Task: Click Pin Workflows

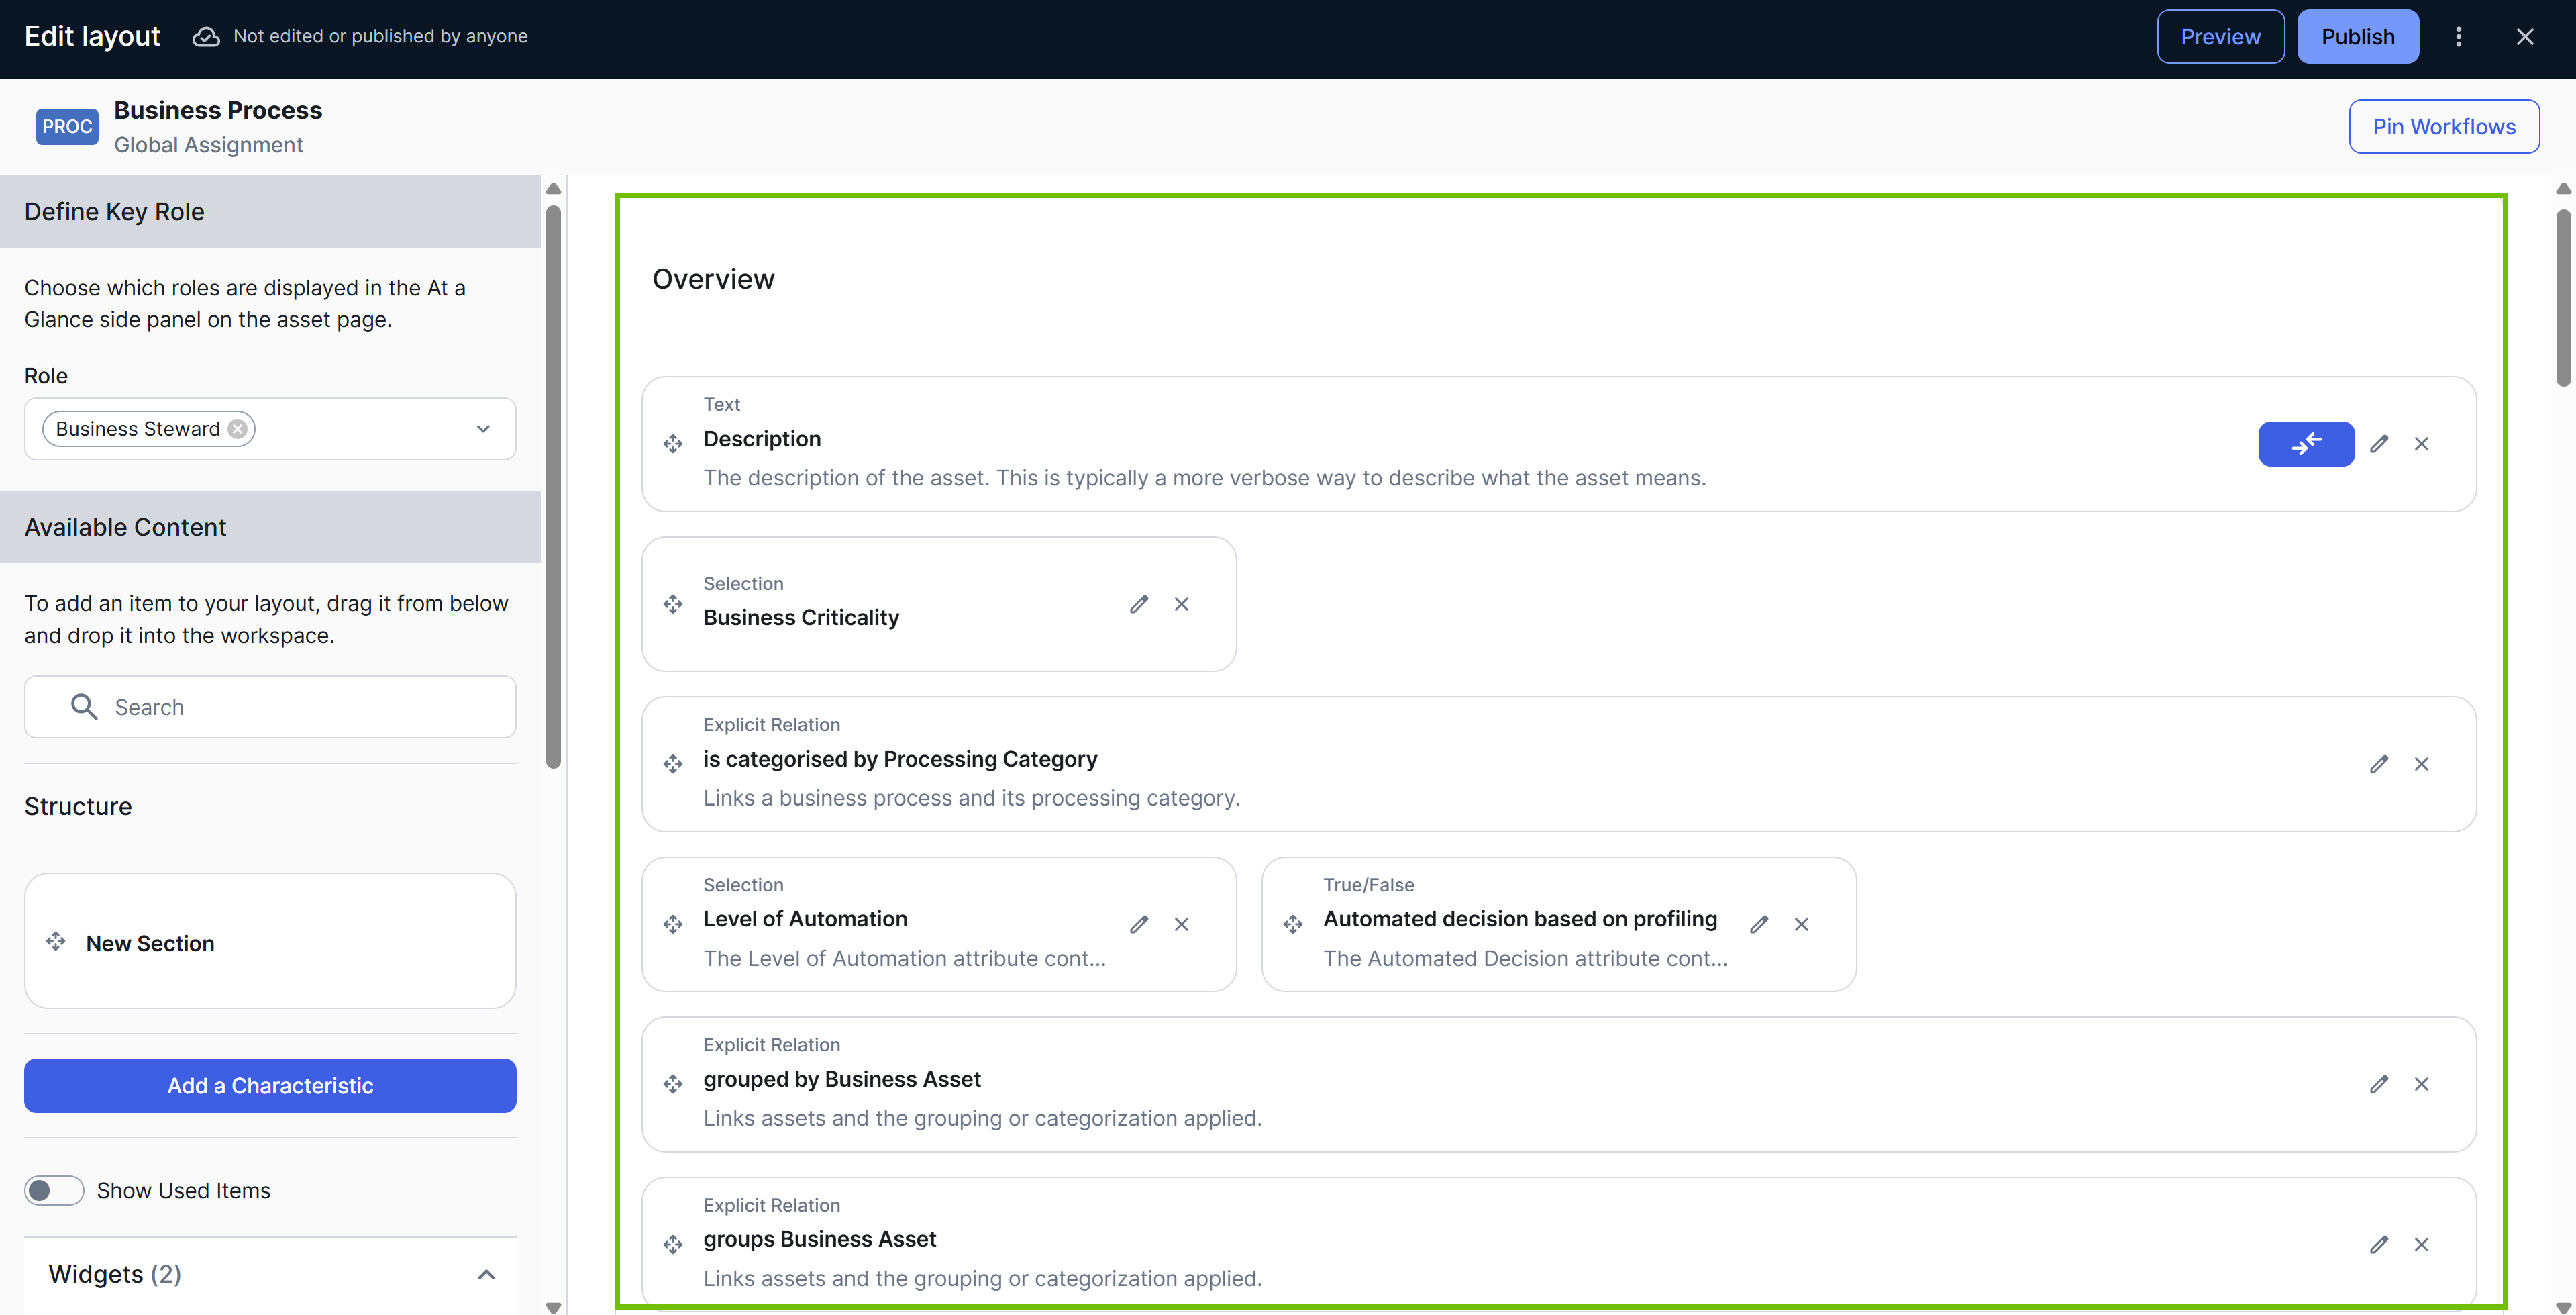Action: click(x=2443, y=127)
